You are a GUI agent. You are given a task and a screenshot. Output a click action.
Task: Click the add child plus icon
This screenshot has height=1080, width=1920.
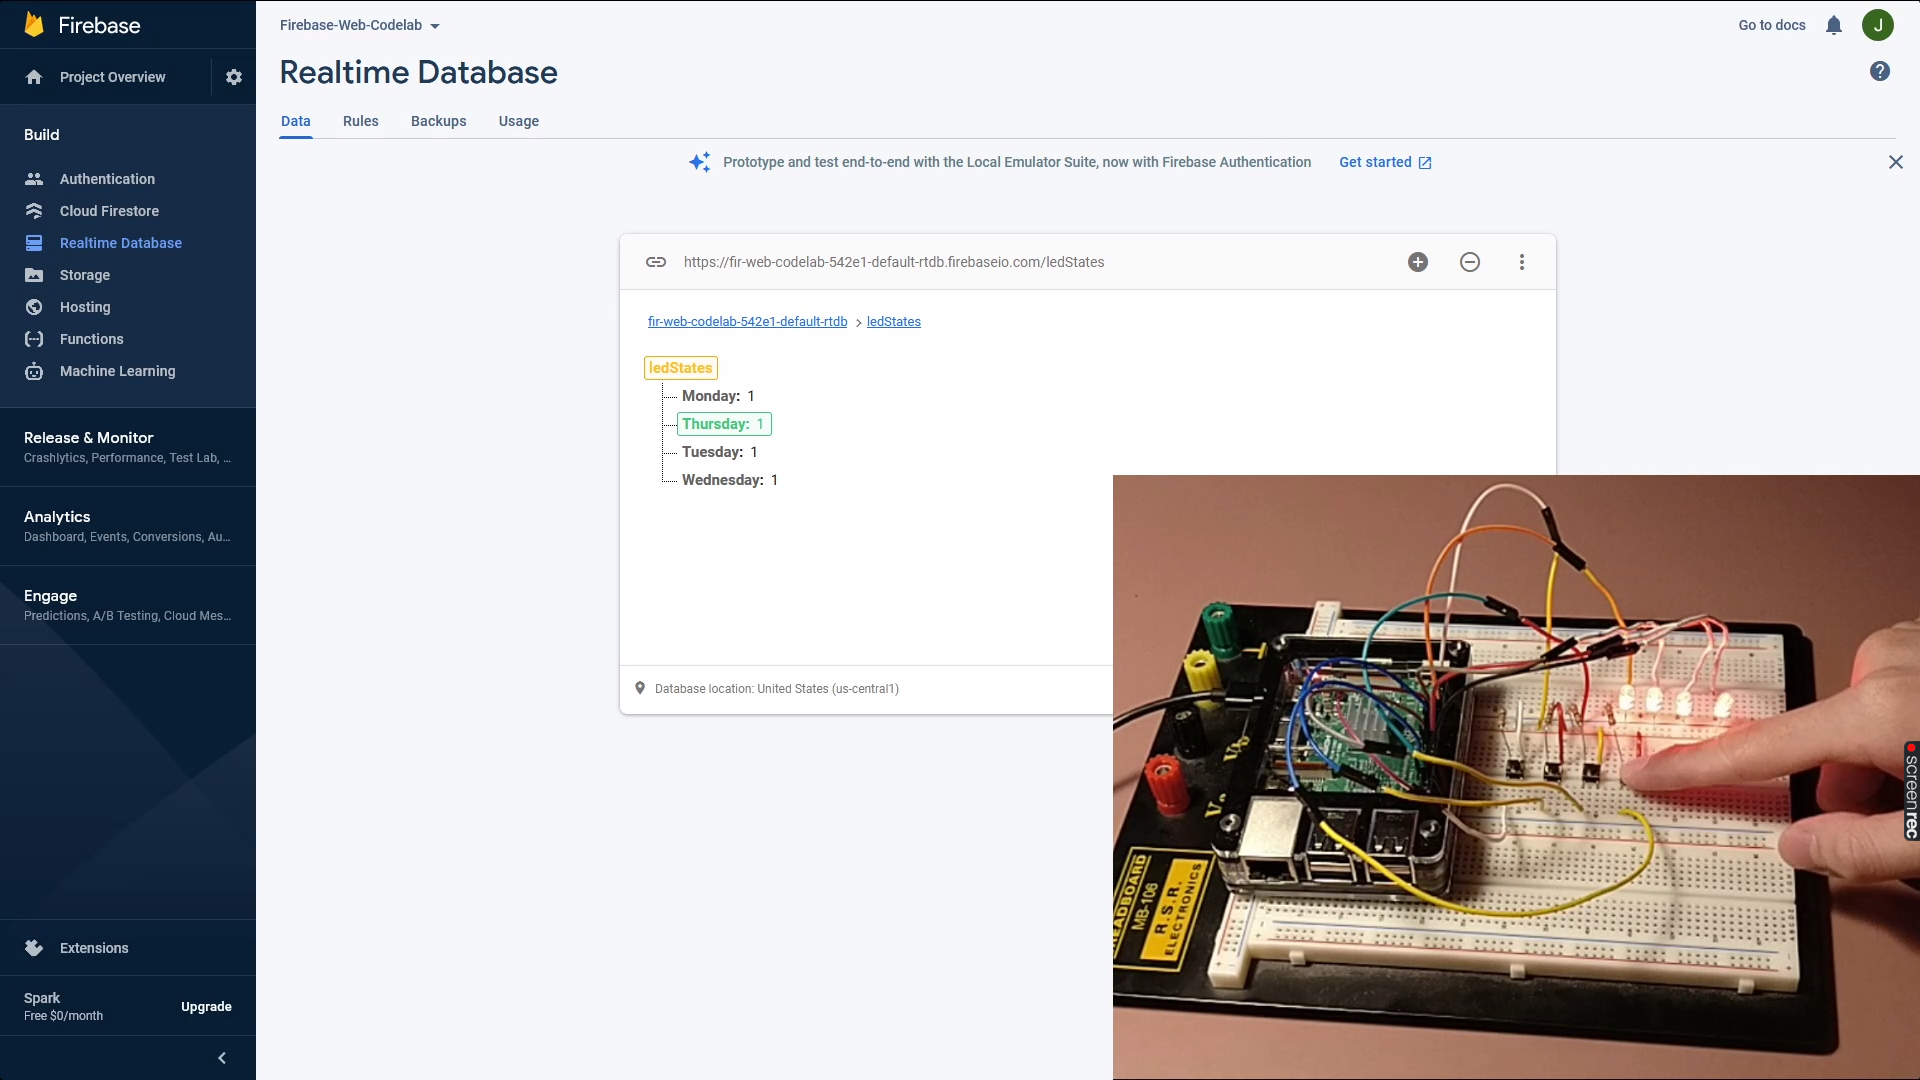pyautogui.click(x=1418, y=262)
